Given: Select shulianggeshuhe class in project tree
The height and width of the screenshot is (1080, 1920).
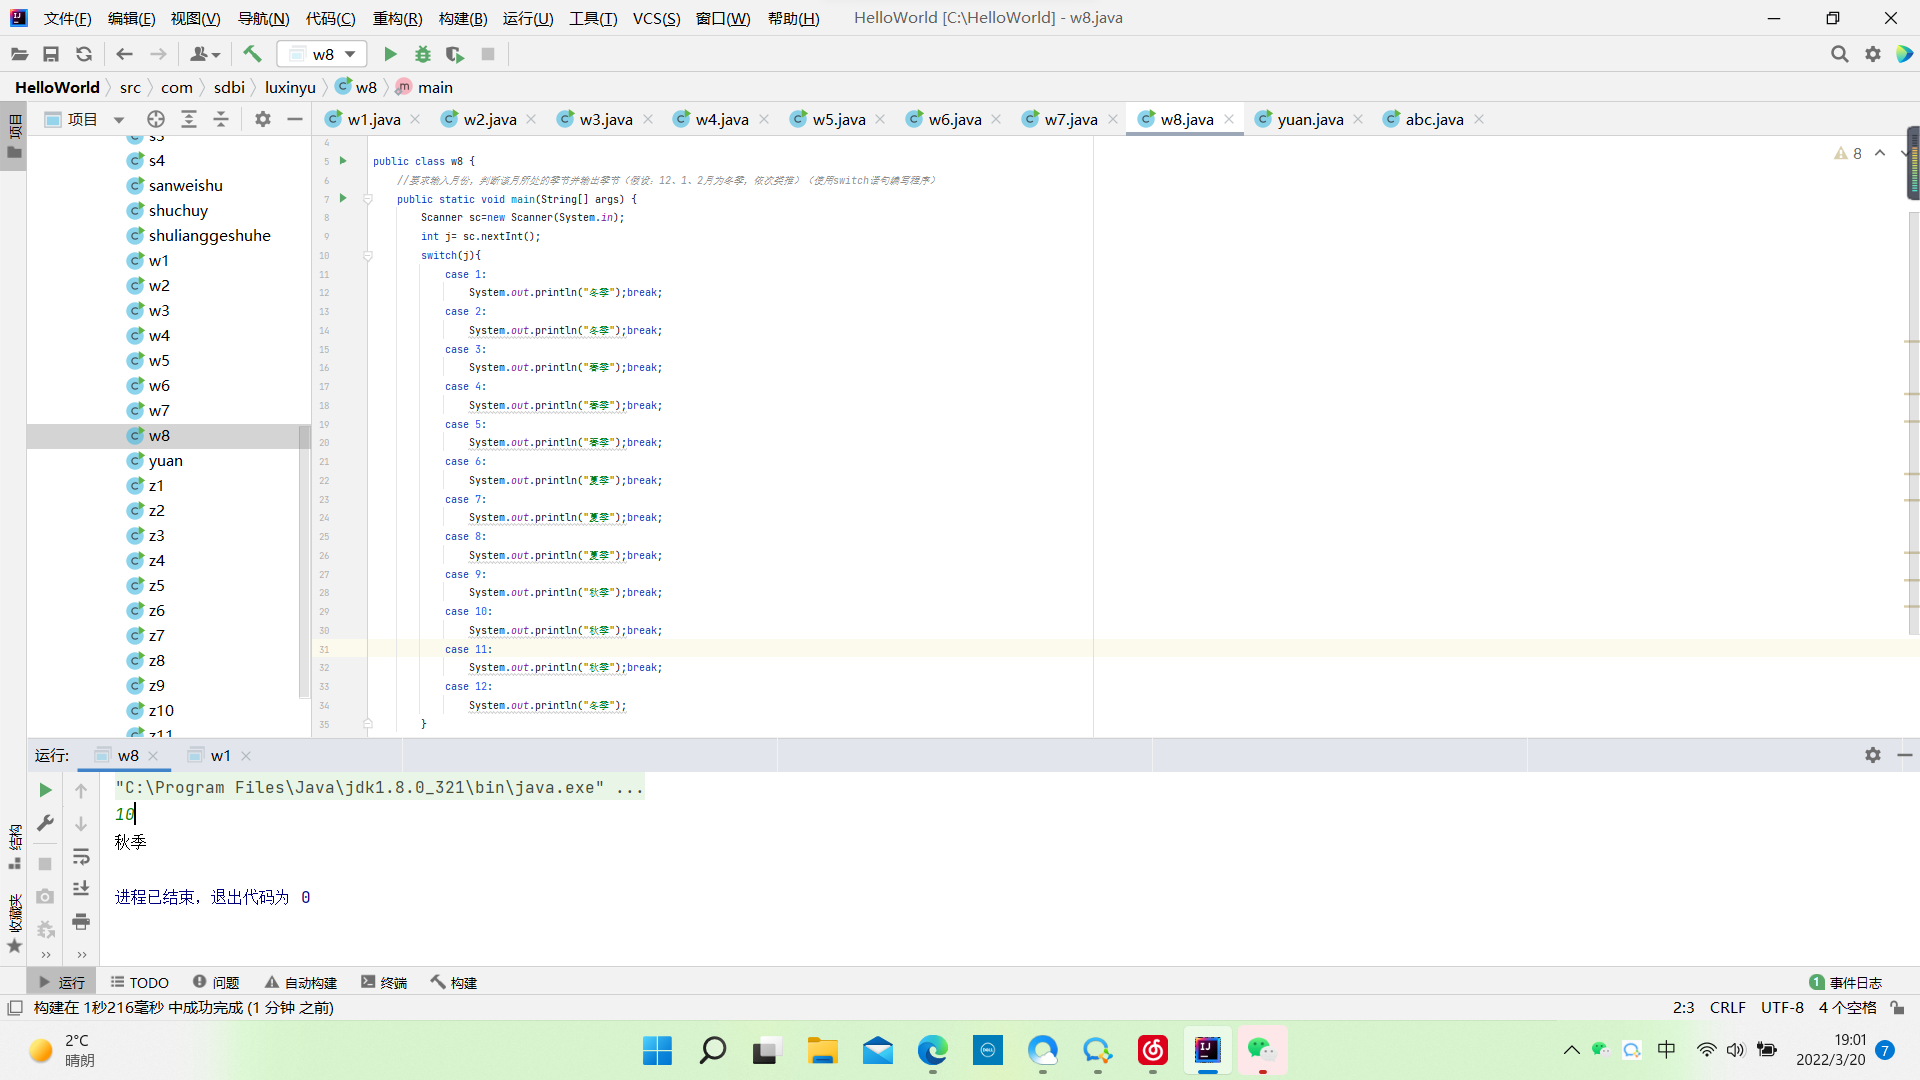Looking at the screenshot, I should [x=209, y=235].
